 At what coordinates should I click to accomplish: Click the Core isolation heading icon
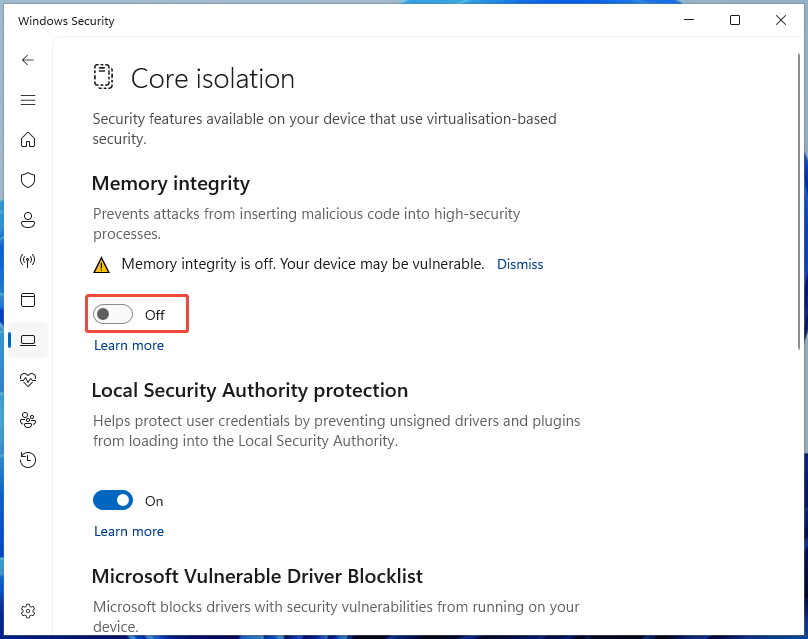103,76
